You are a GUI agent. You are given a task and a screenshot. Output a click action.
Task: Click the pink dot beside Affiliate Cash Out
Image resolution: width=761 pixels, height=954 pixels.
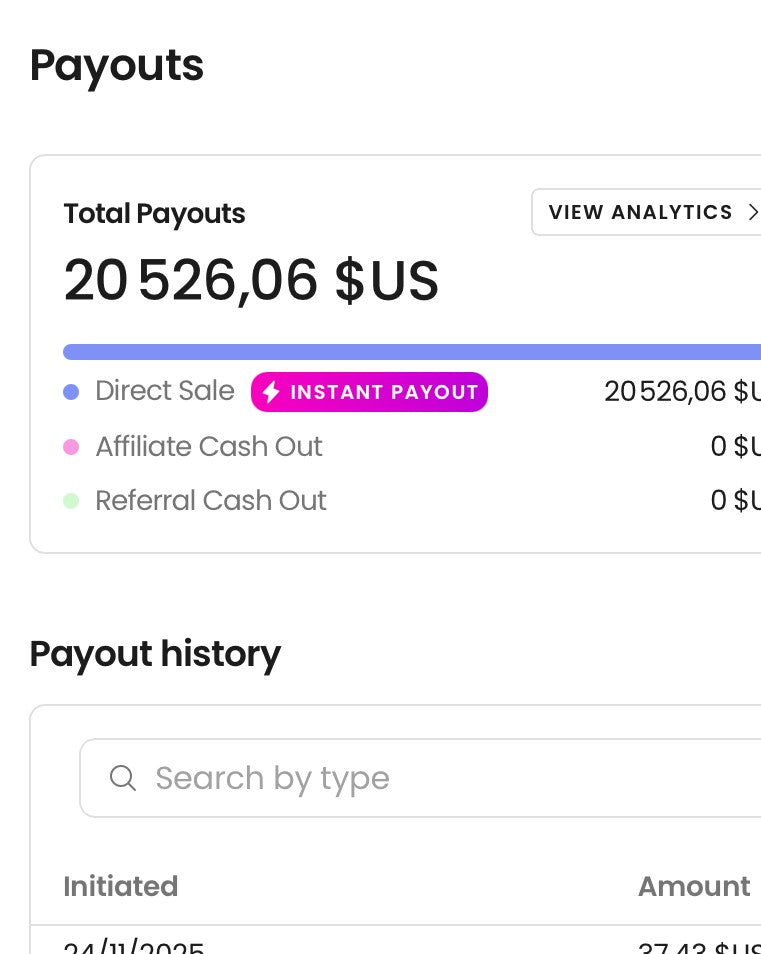(71, 447)
